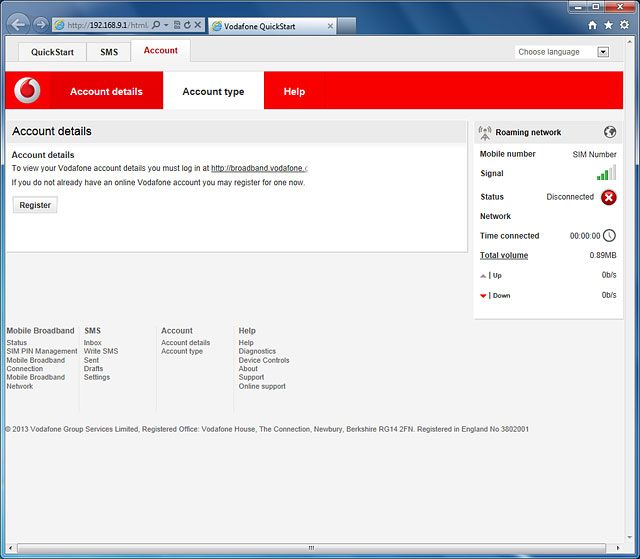Viewport: 640px width, 559px height.
Task: Open footer Write SMS link
Action: 101,351
